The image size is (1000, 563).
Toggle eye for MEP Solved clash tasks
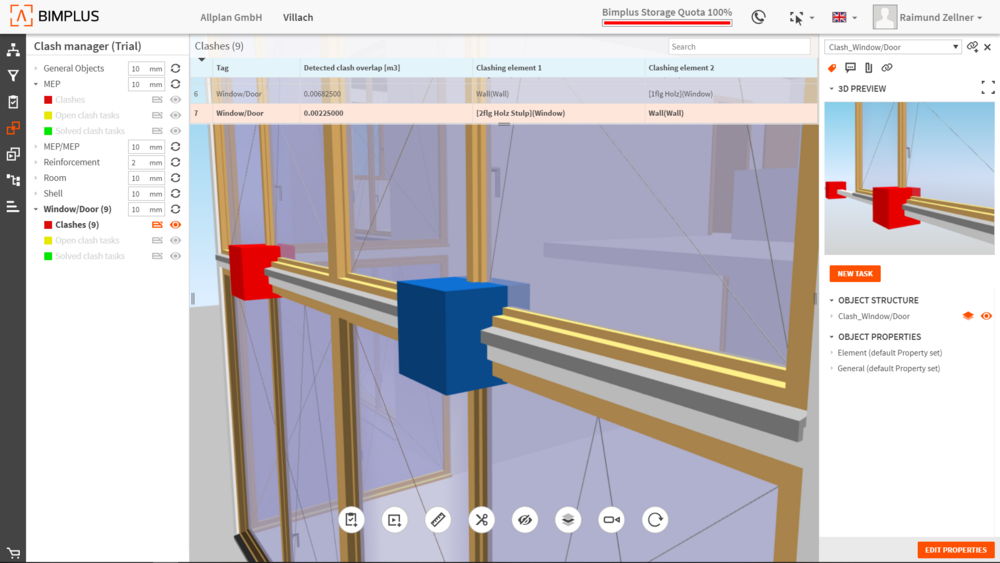click(176, 131)
